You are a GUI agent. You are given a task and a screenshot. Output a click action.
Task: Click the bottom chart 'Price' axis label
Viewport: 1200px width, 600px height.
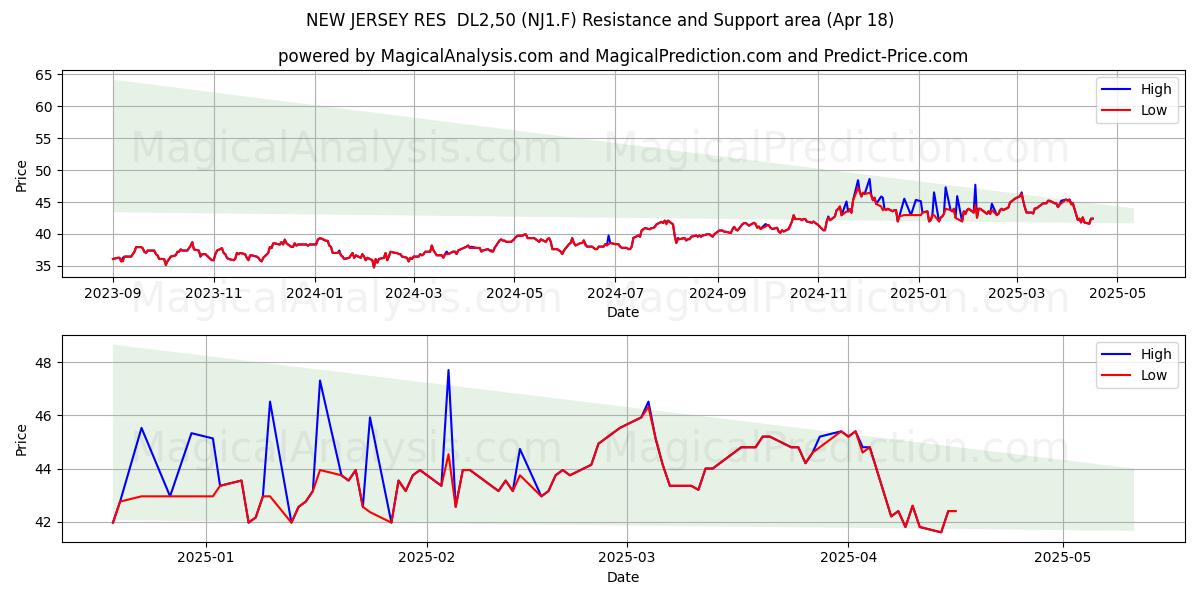coord(22,439)
